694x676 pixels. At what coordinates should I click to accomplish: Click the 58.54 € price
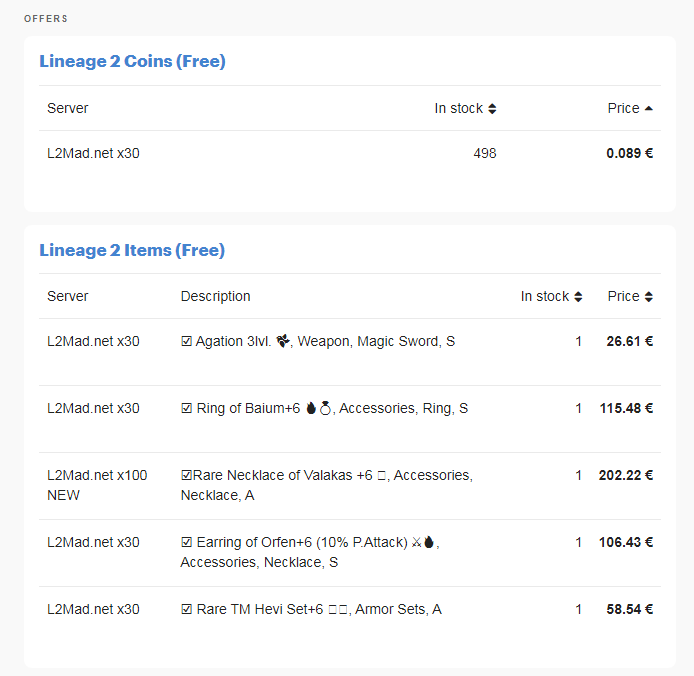click(629, 609)
